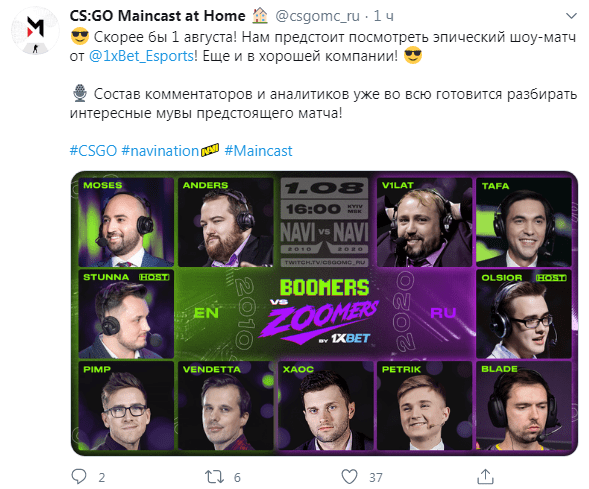
Task: View the tweet timestamp '1 ч'
Action: click(x=384, y=16)
